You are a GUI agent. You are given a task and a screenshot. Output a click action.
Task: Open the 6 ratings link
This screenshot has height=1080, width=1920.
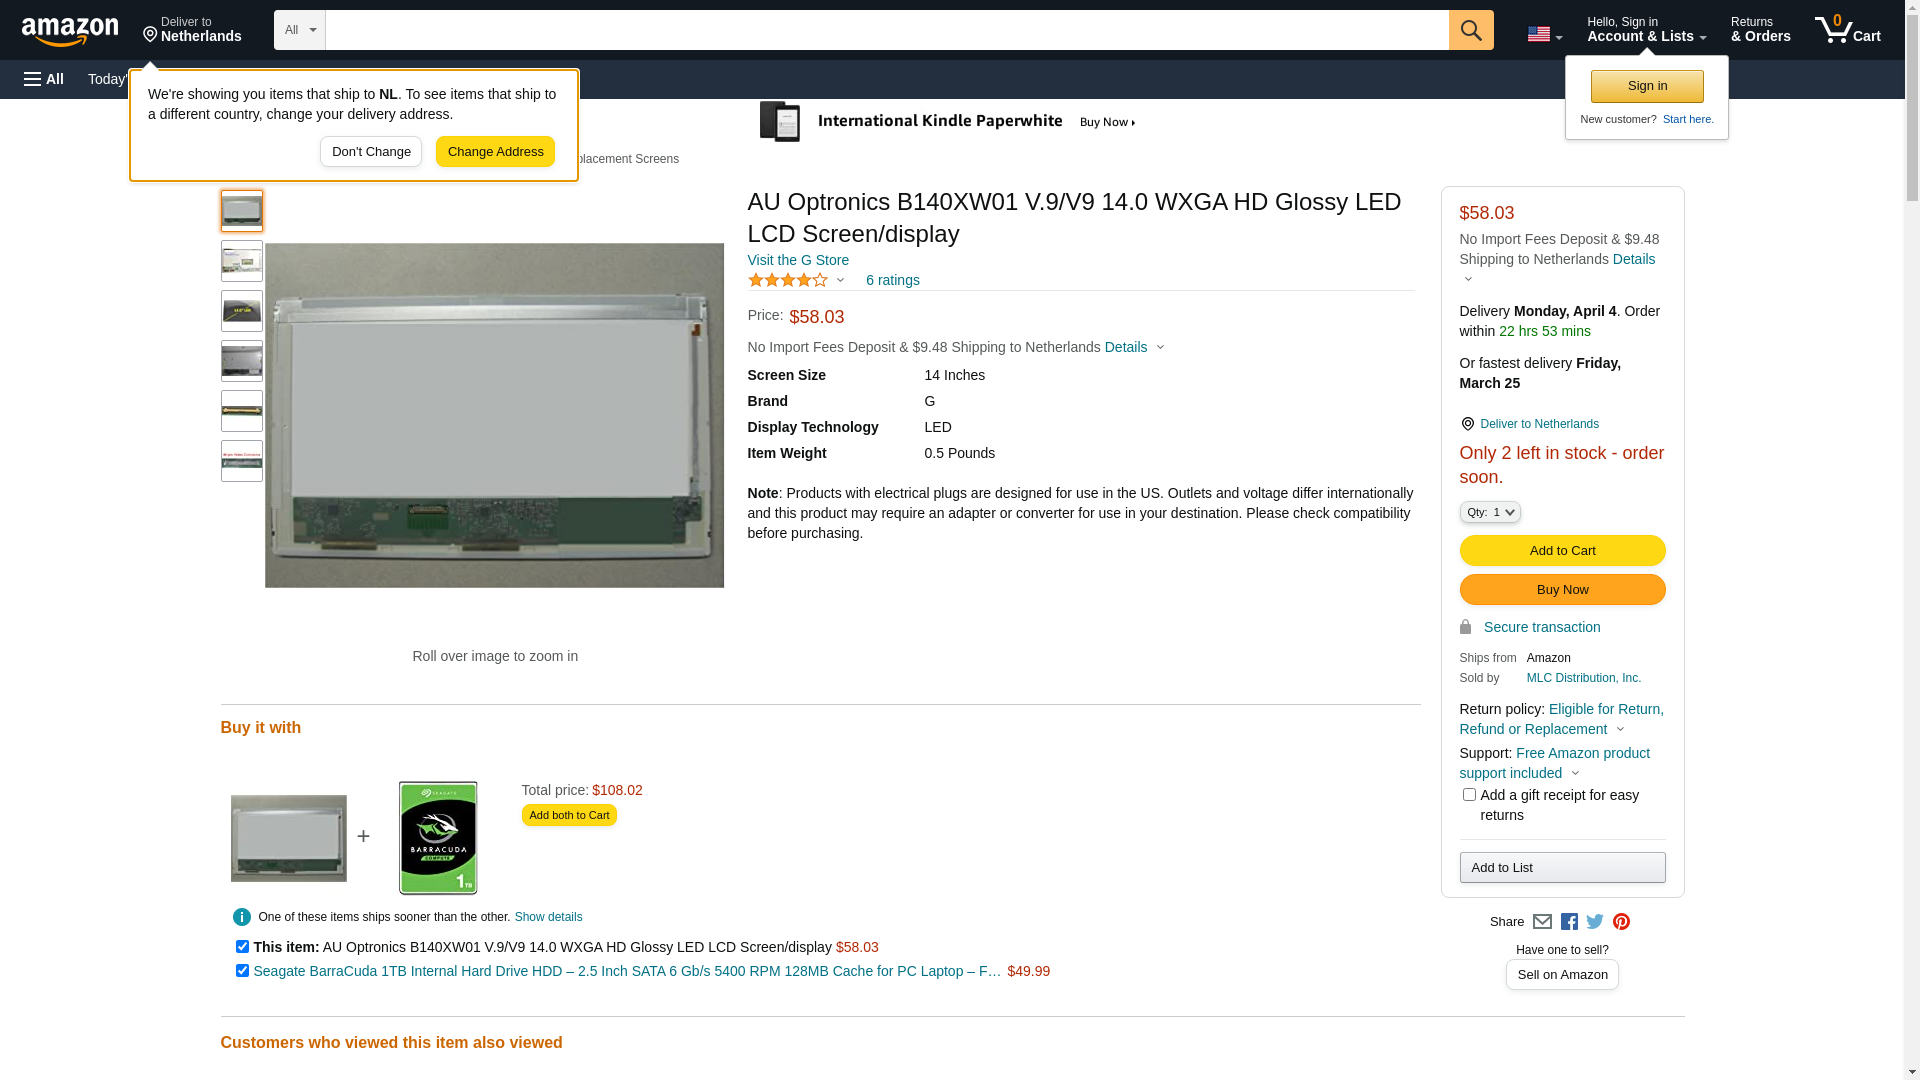coord(892,281)
